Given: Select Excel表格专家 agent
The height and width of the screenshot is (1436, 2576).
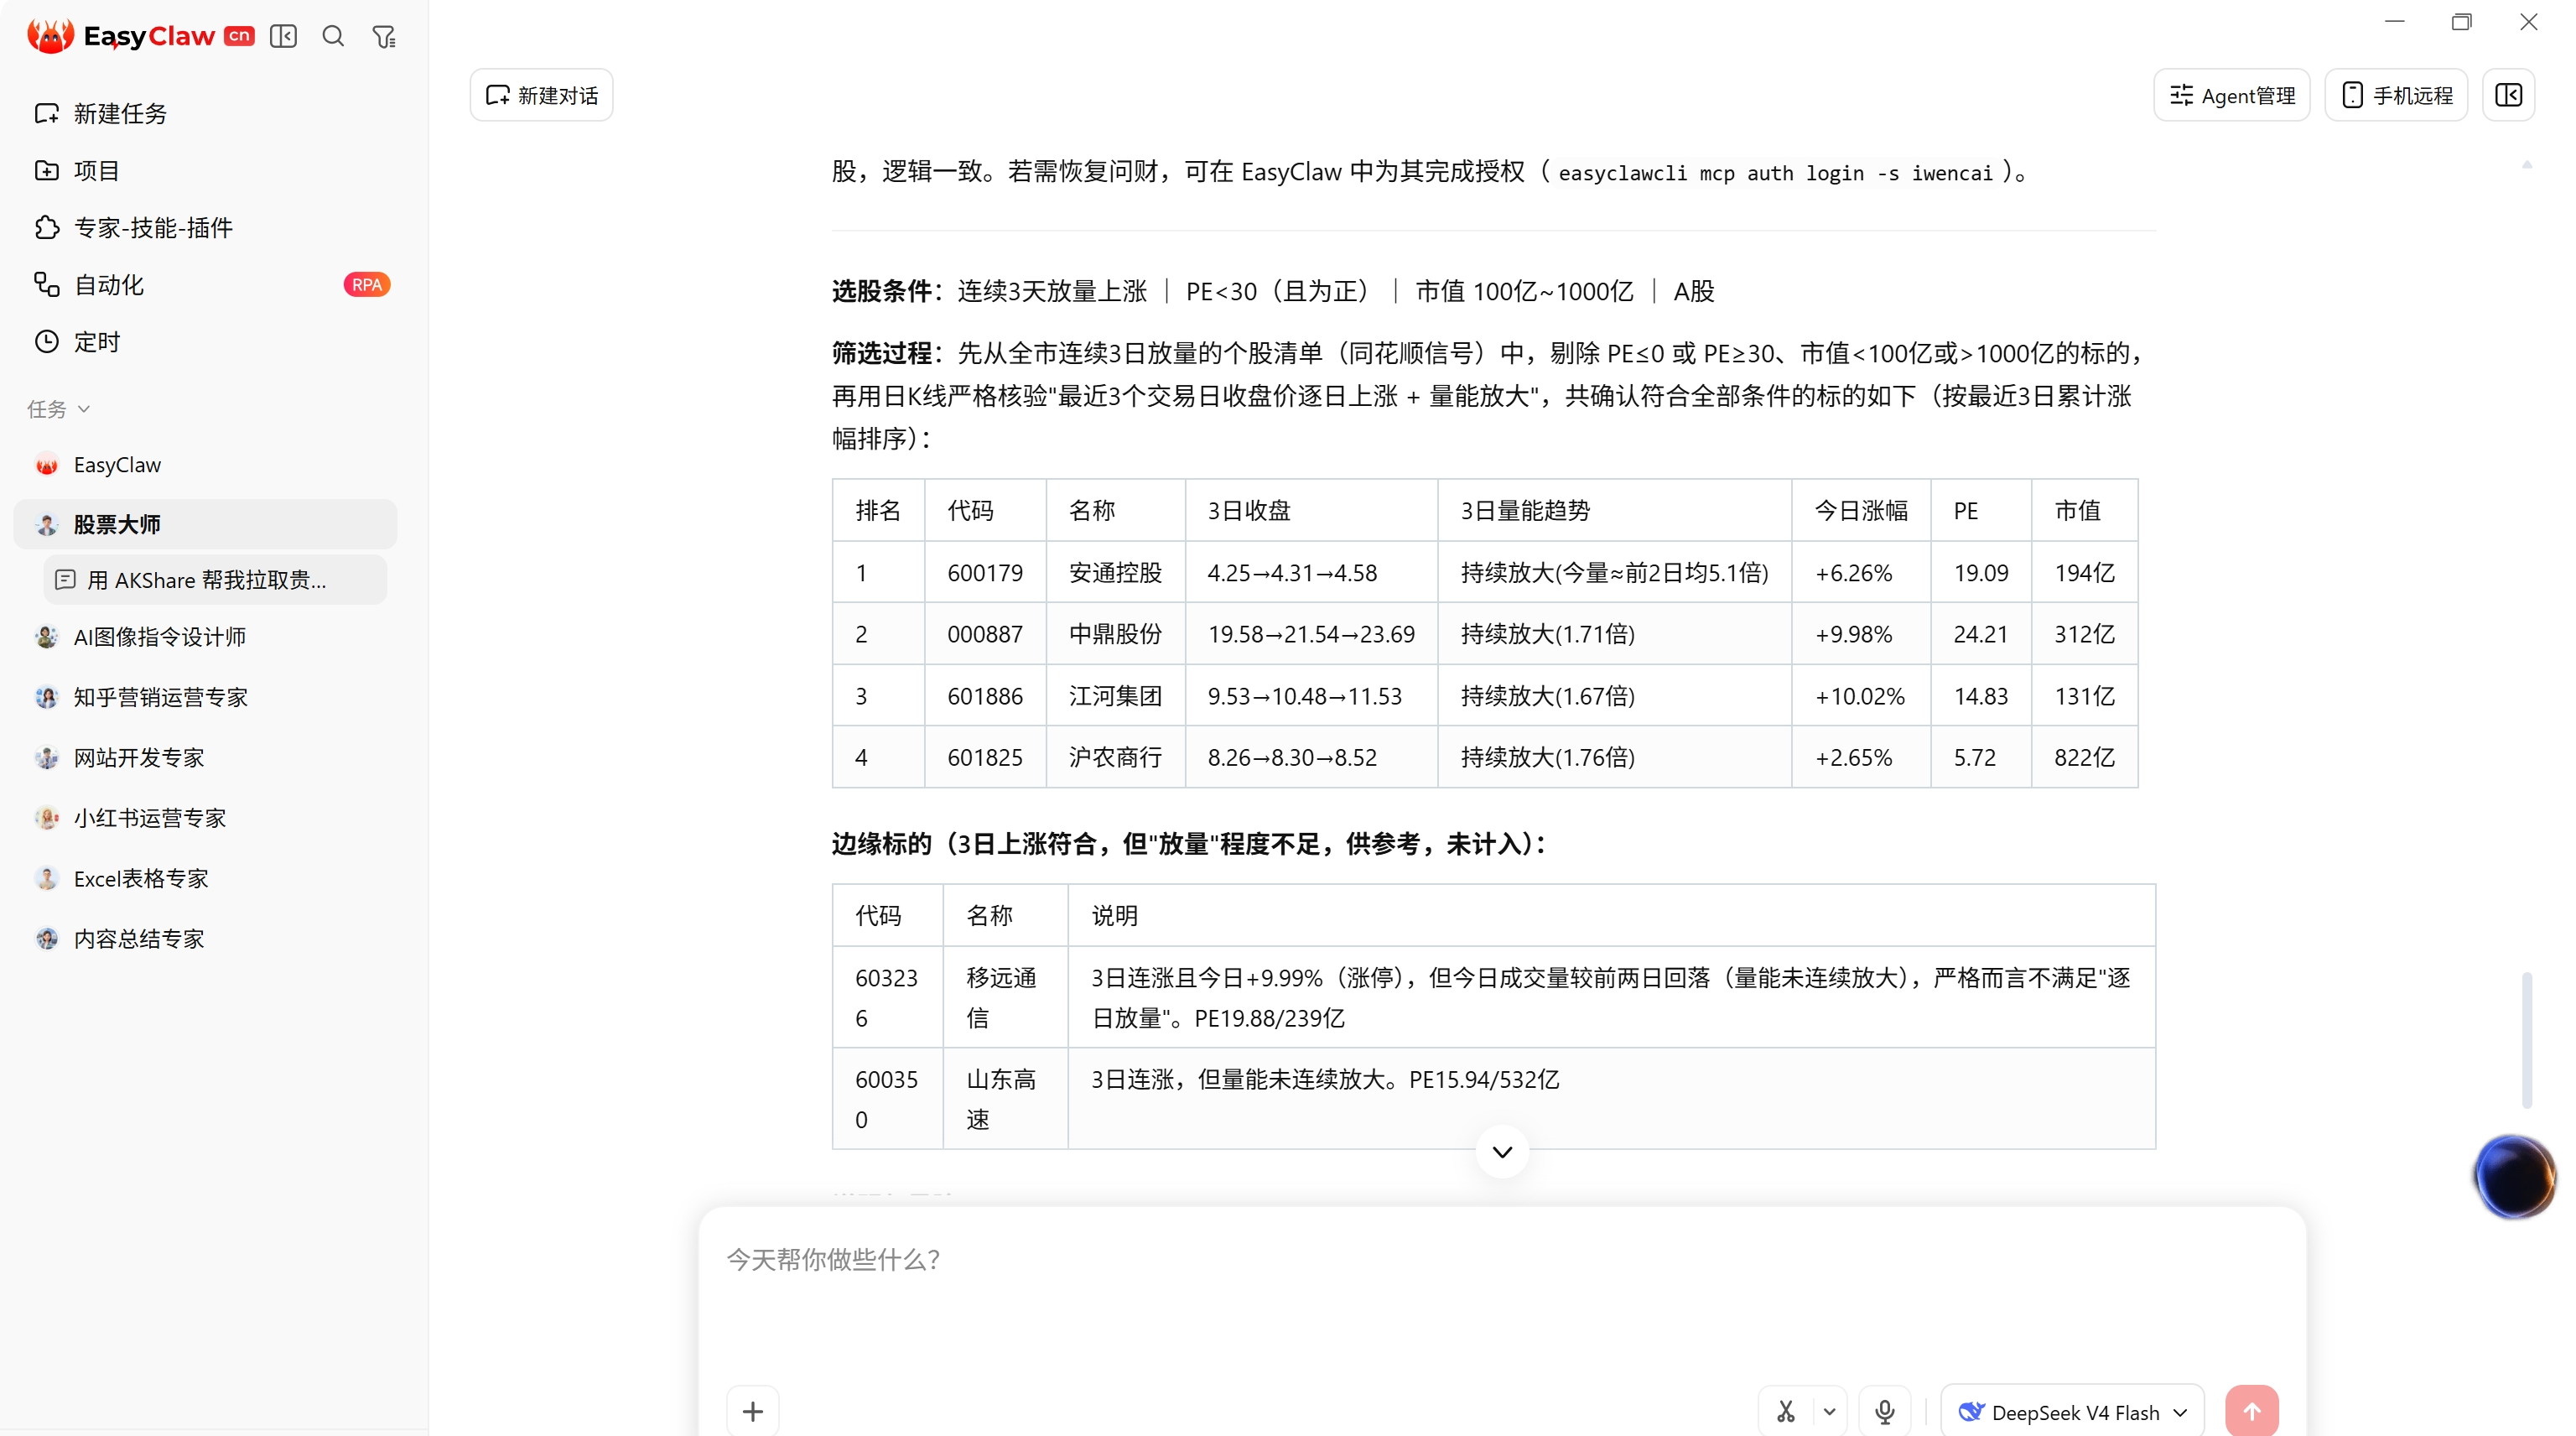Looking at the screenshot, I should (205, 879).
